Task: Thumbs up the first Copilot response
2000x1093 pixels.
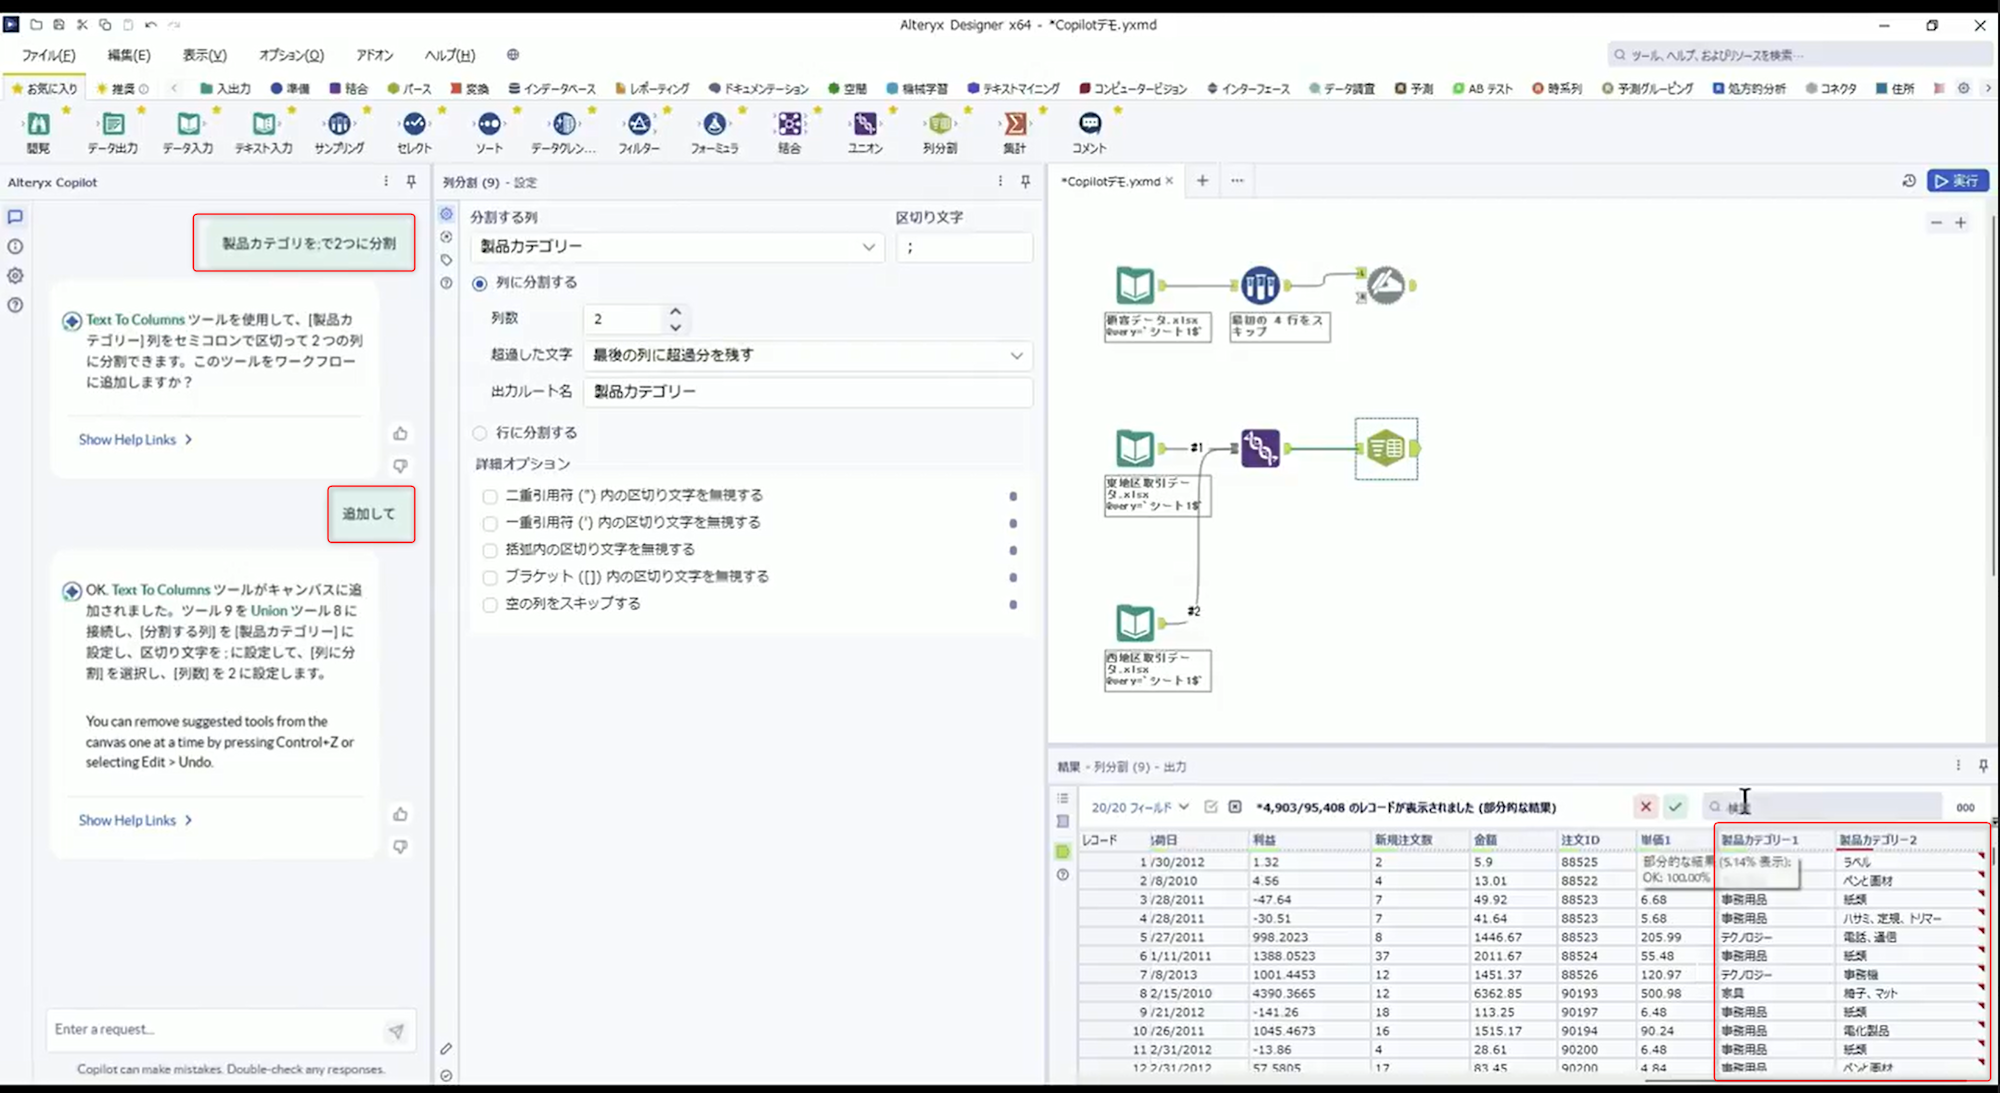Action: pyautogui.click(x=400, y=433)
